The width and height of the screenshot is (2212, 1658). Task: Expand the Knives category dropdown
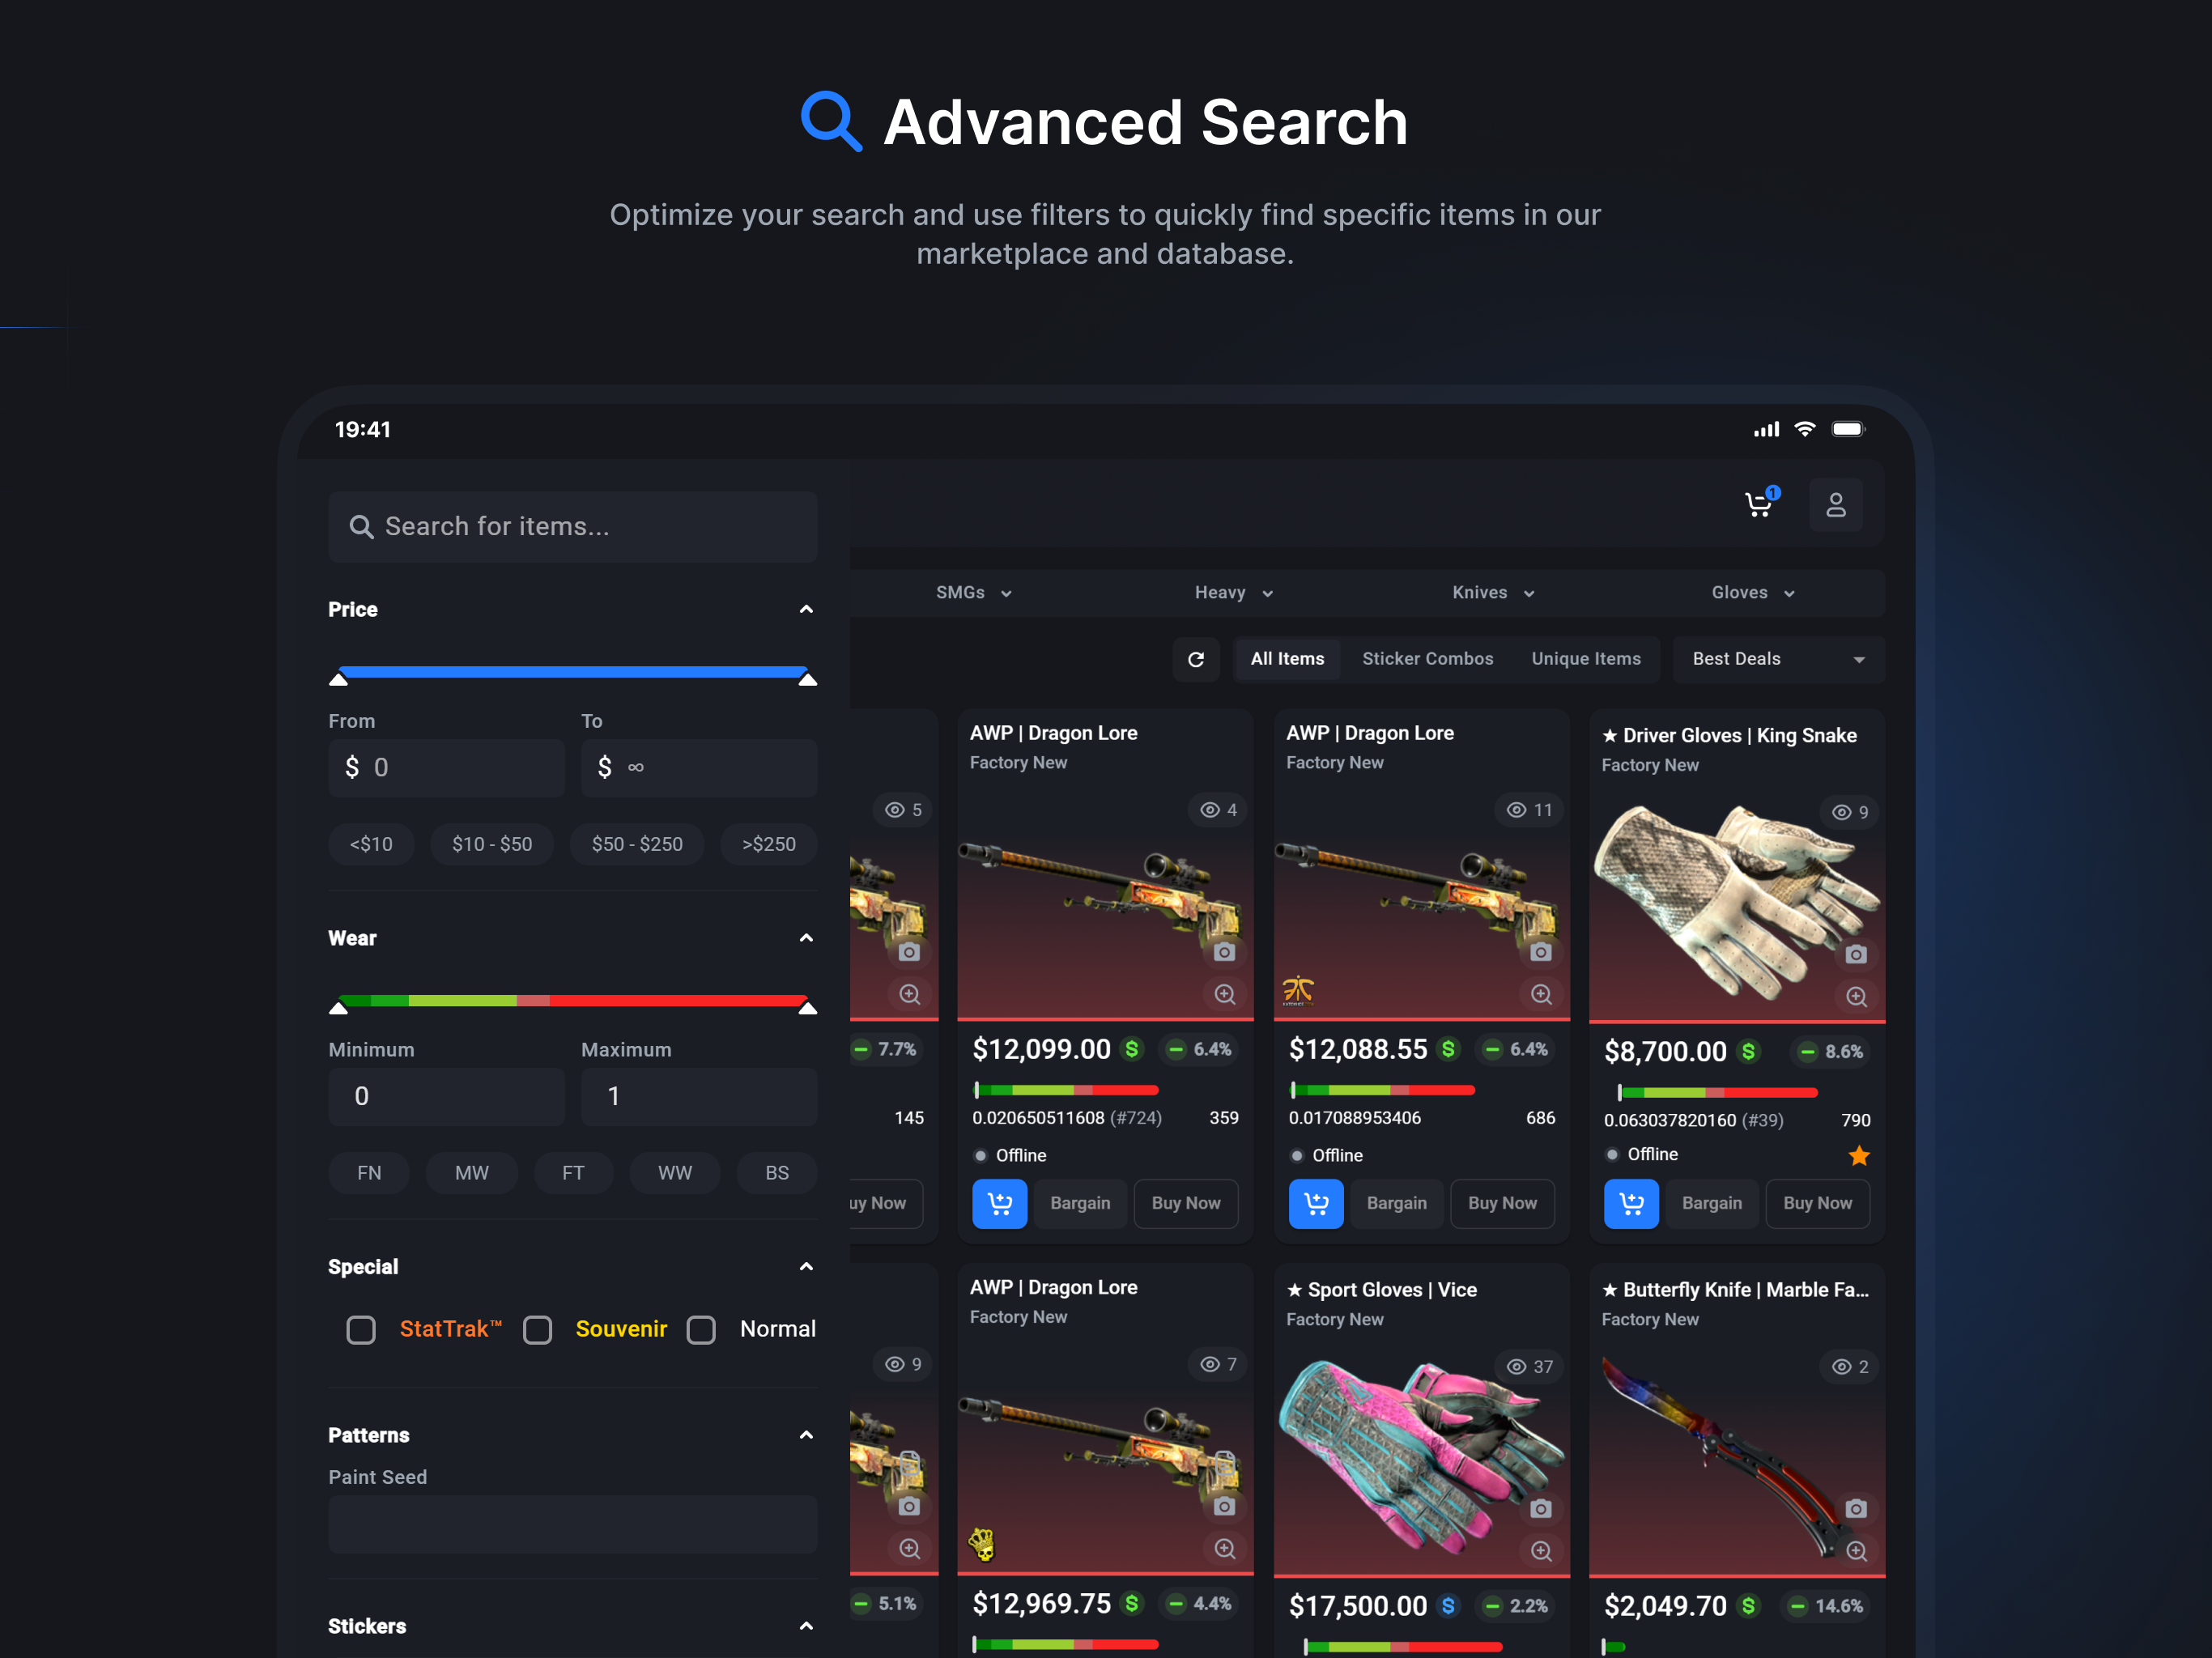pyautogui.click(x=1492, y=593)
